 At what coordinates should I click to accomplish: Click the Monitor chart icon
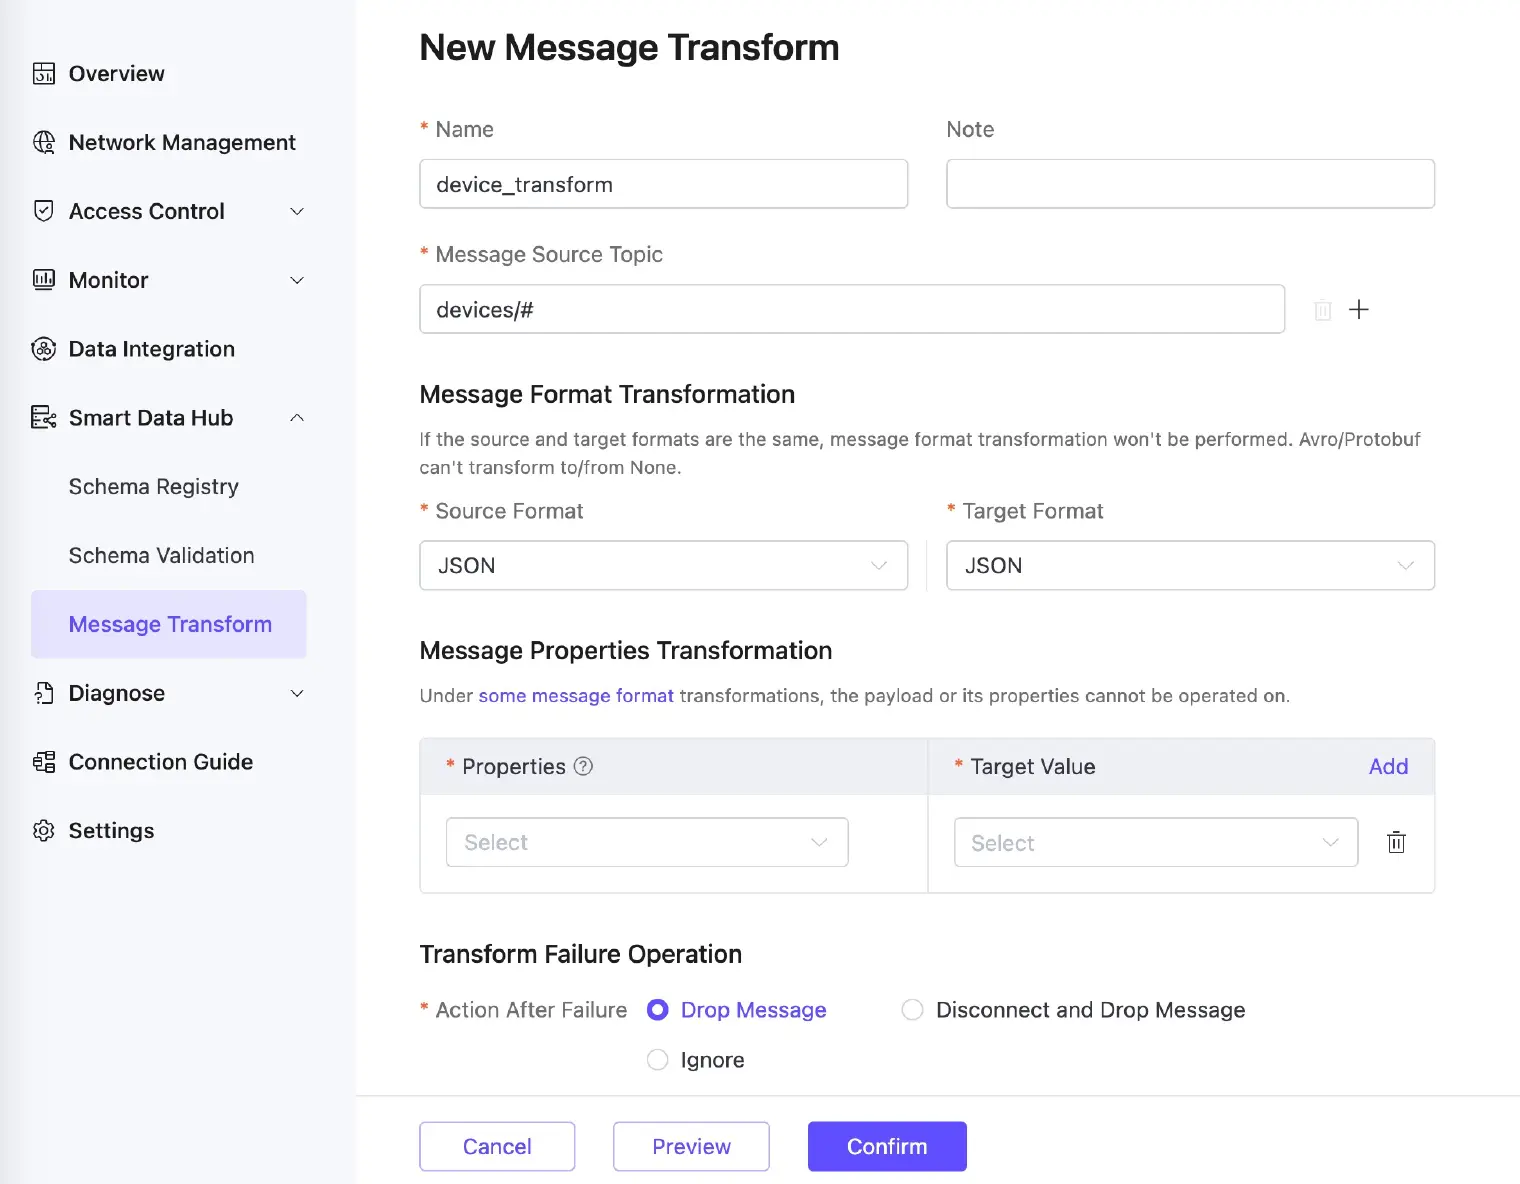44,280
